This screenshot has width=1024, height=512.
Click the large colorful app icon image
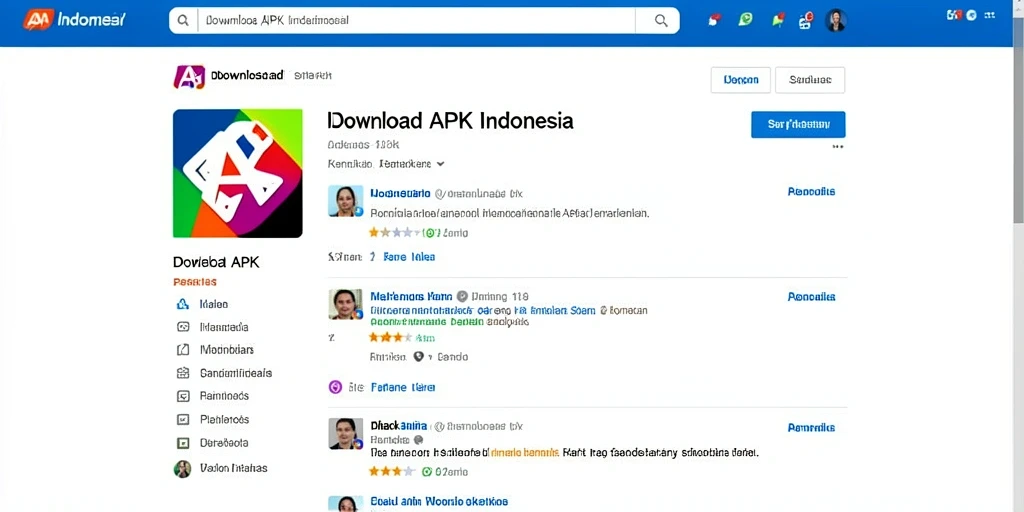click(238, 173)
